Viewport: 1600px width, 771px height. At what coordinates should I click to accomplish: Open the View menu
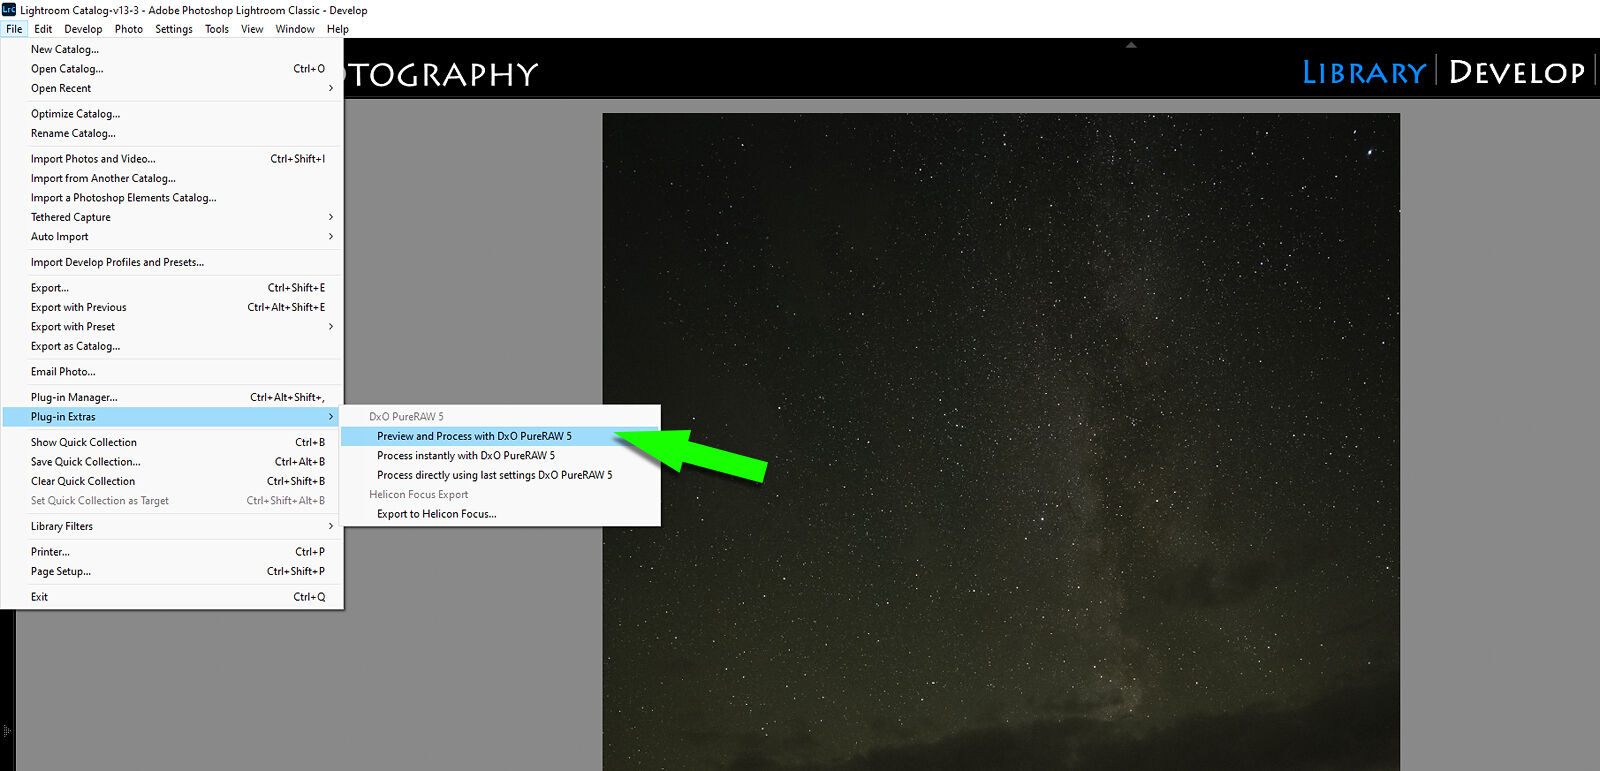(x=252, y=29)
